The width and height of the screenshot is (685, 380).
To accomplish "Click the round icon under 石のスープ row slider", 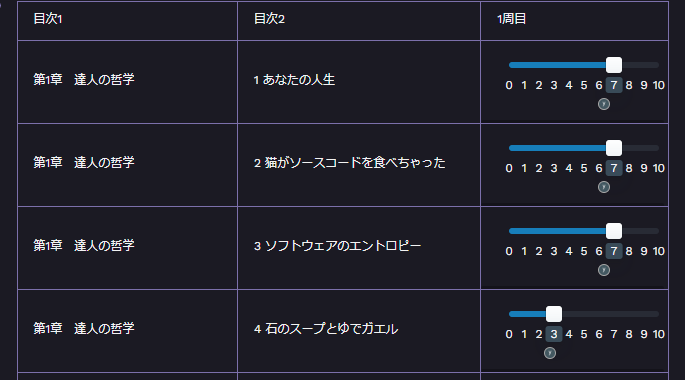I will coord(550,353).
